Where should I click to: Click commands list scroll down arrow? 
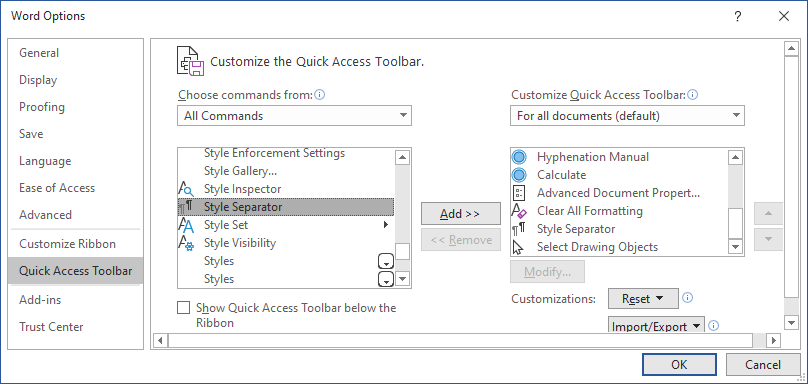(402, 279)
